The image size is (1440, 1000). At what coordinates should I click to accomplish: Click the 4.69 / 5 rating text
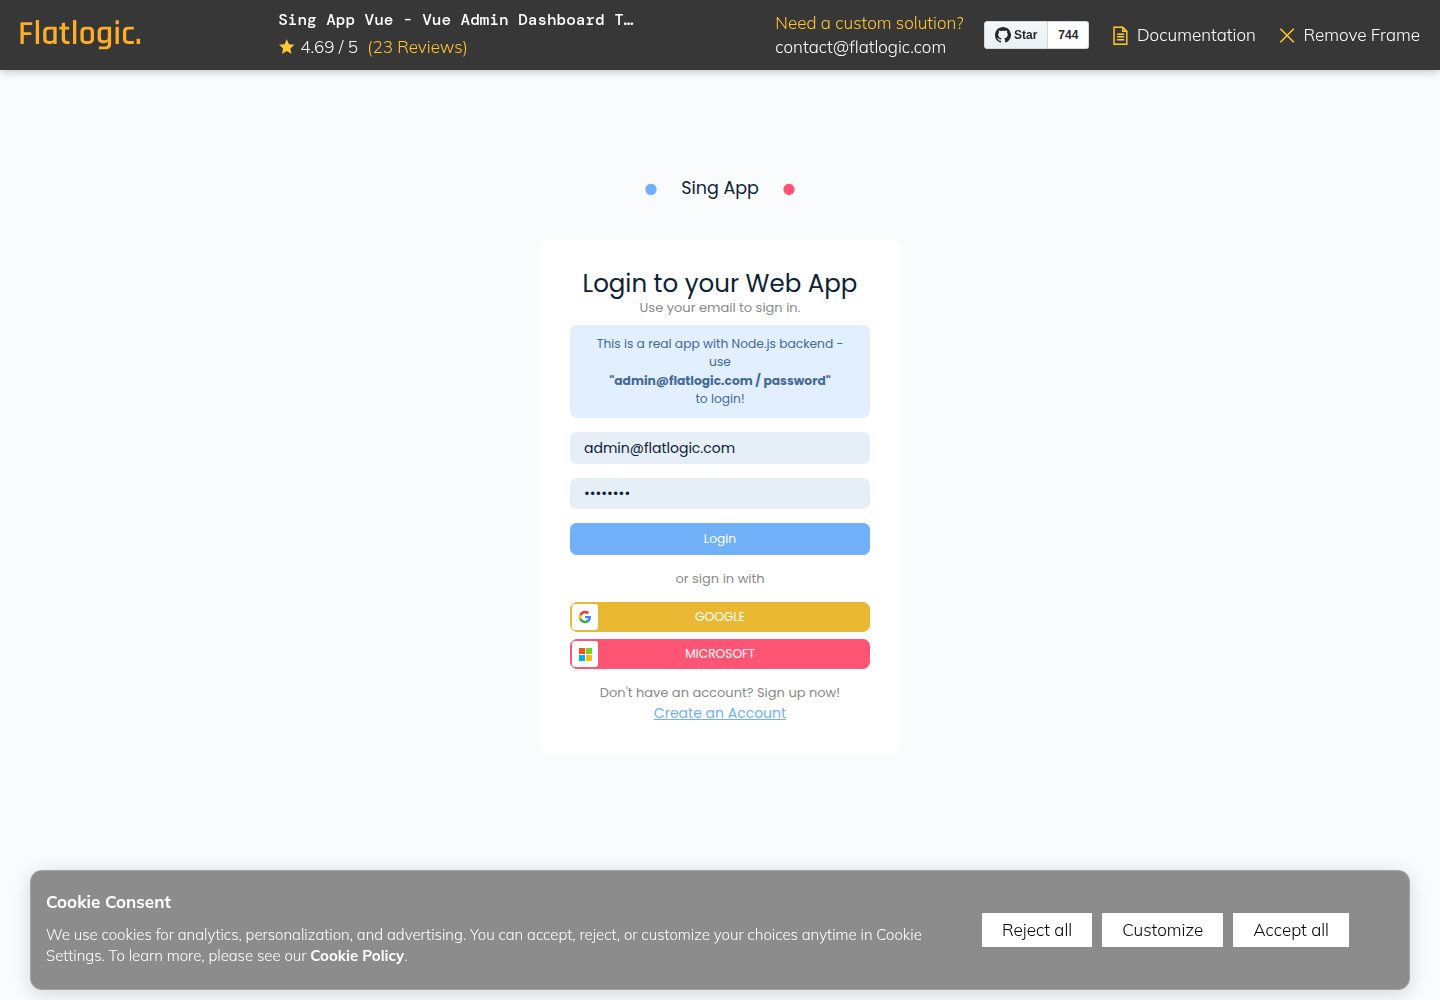pyautogui.click(x=329, y=47)
